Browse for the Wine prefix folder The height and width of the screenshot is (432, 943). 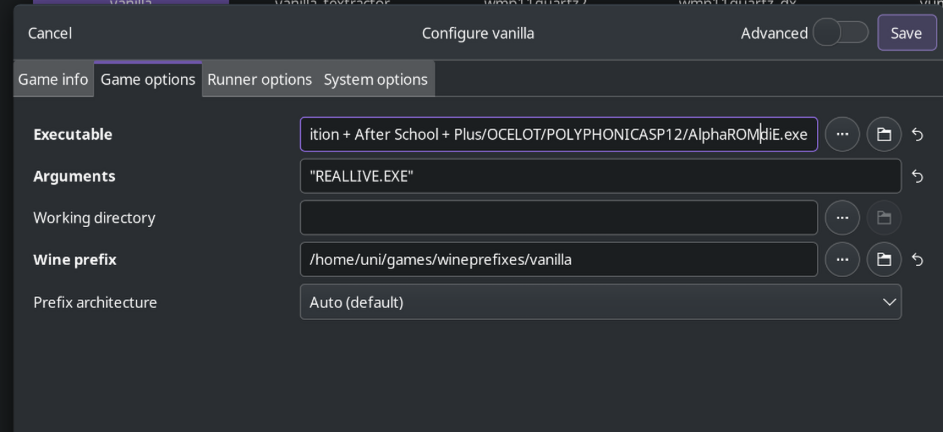[842, 259]
